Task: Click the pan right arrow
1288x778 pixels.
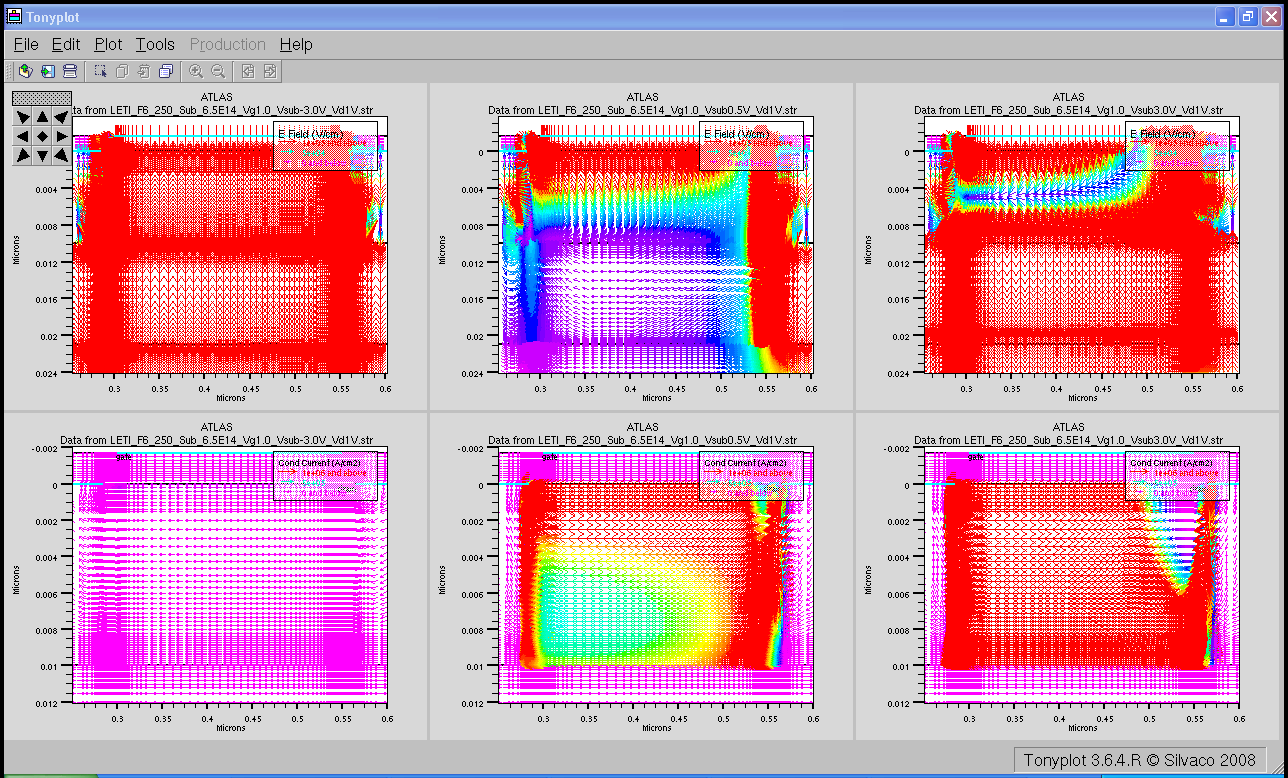Action: (x=61, y=136)
